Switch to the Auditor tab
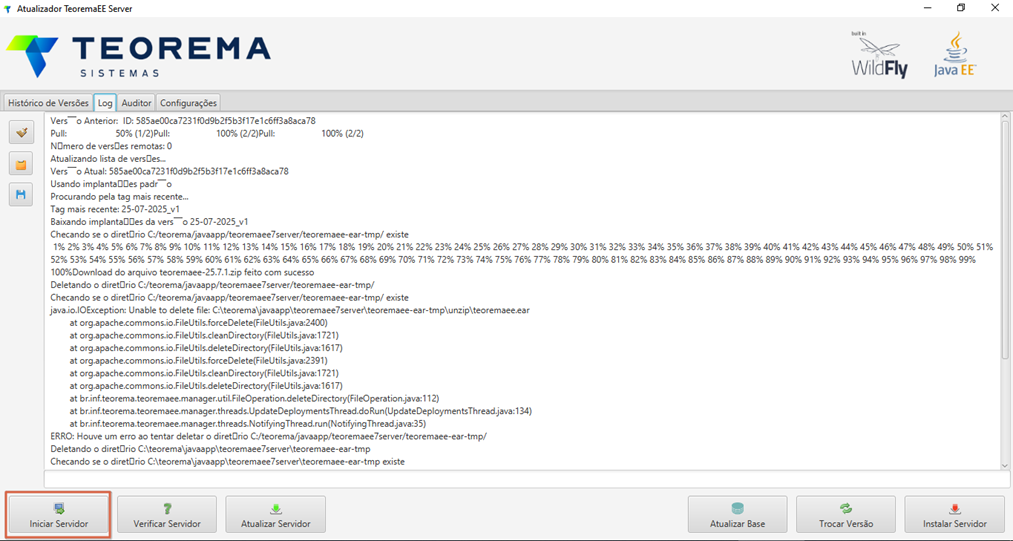The width and height of the screenshot is (1013, 541). coord(136,103)
